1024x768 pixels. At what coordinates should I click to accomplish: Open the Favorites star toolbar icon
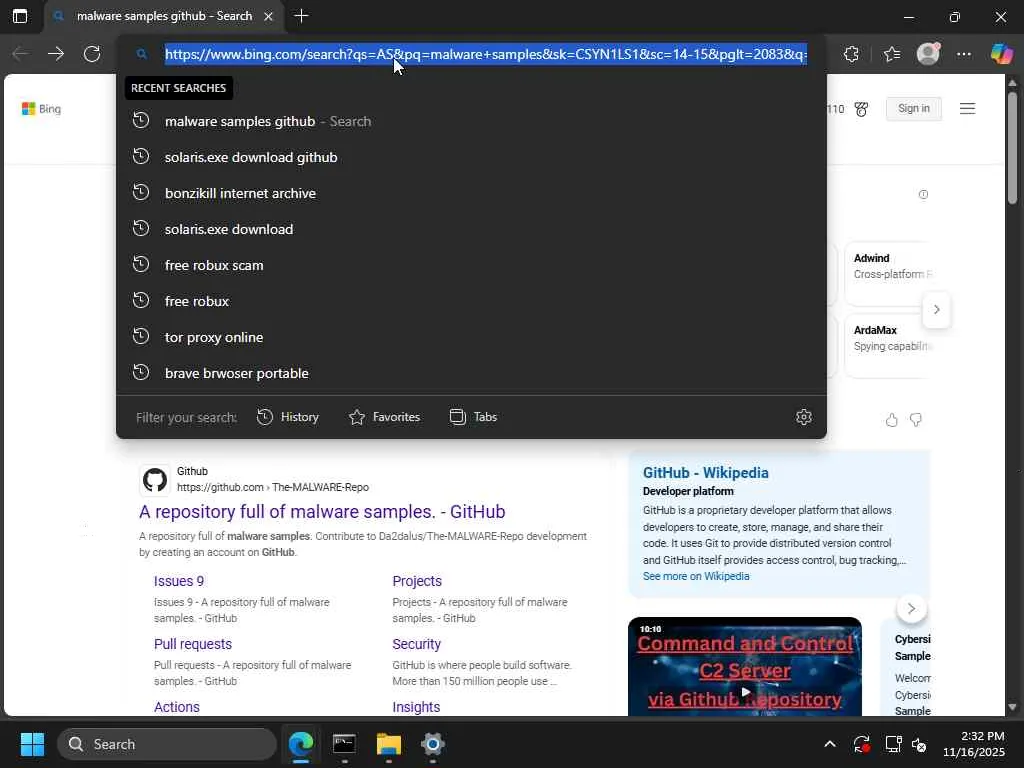pos(892,54)
